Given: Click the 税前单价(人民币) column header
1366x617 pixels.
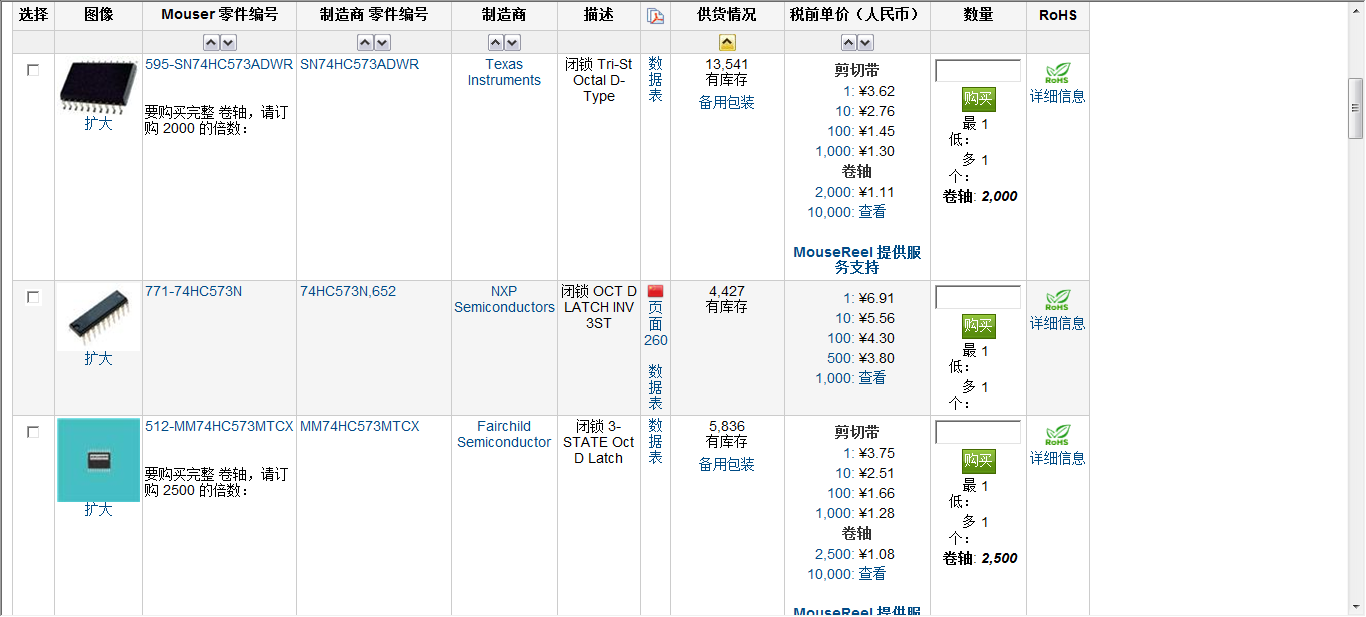Looking at the screenshot, I should tap(857, 15).
